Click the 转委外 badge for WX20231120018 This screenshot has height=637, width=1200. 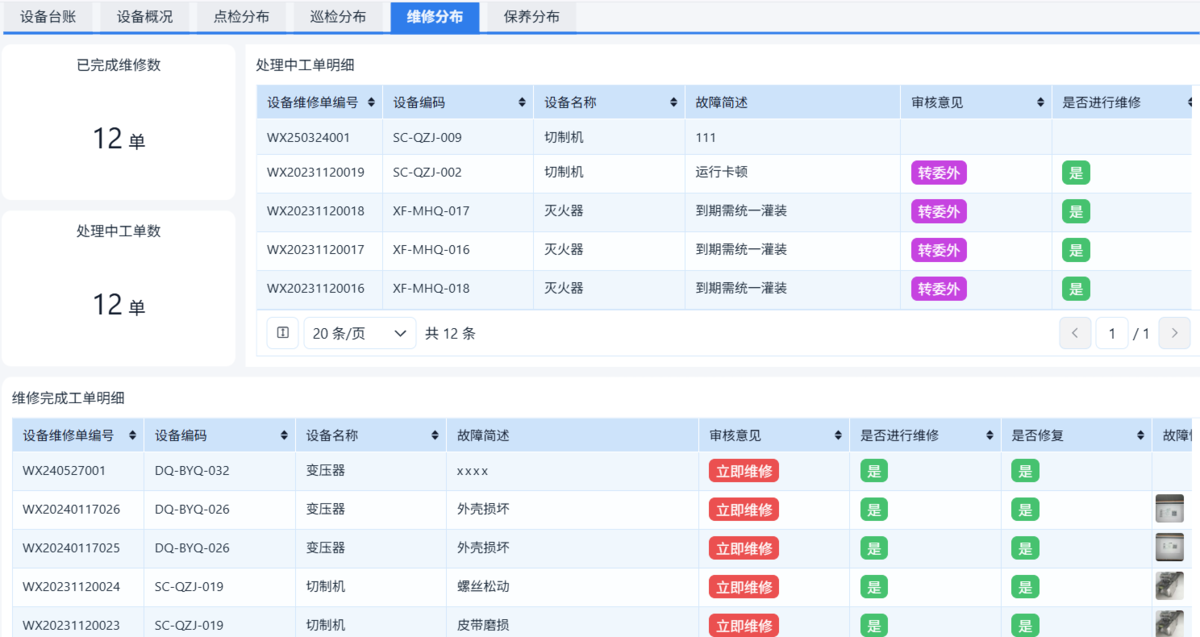coord(938,211)
